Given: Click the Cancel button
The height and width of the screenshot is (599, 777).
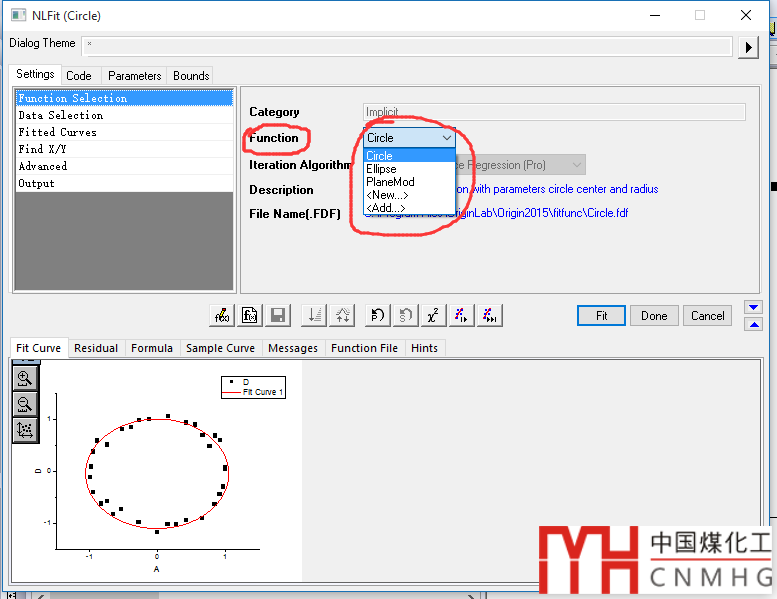Looking at the screenshot, I should pos(707,315).
